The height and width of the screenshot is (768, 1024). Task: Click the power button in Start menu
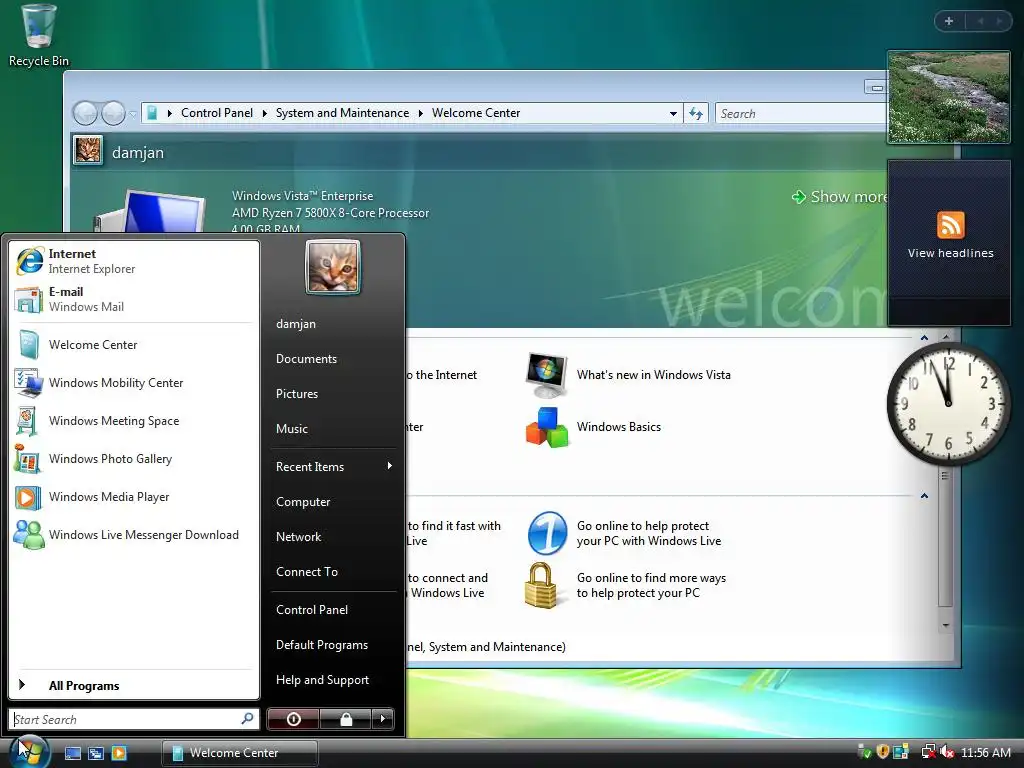pos(293,719)
